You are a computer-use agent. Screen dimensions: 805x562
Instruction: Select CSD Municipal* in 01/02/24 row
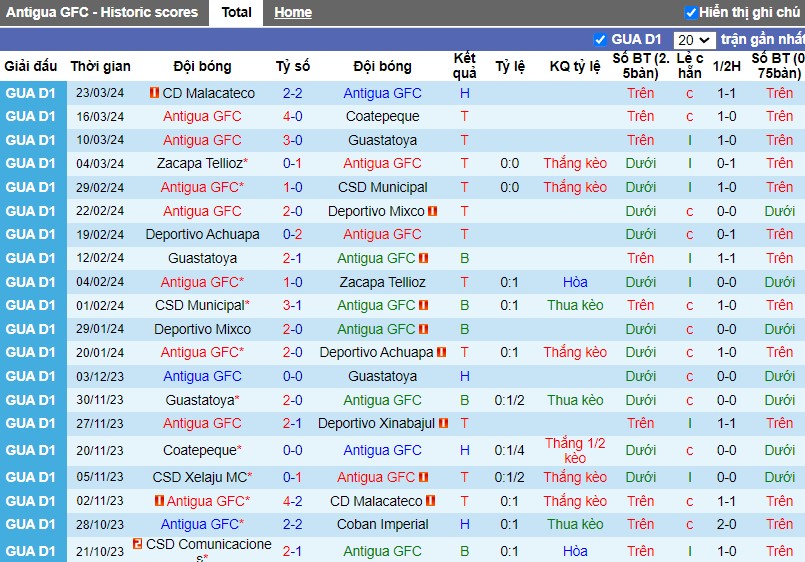[202, 305]
